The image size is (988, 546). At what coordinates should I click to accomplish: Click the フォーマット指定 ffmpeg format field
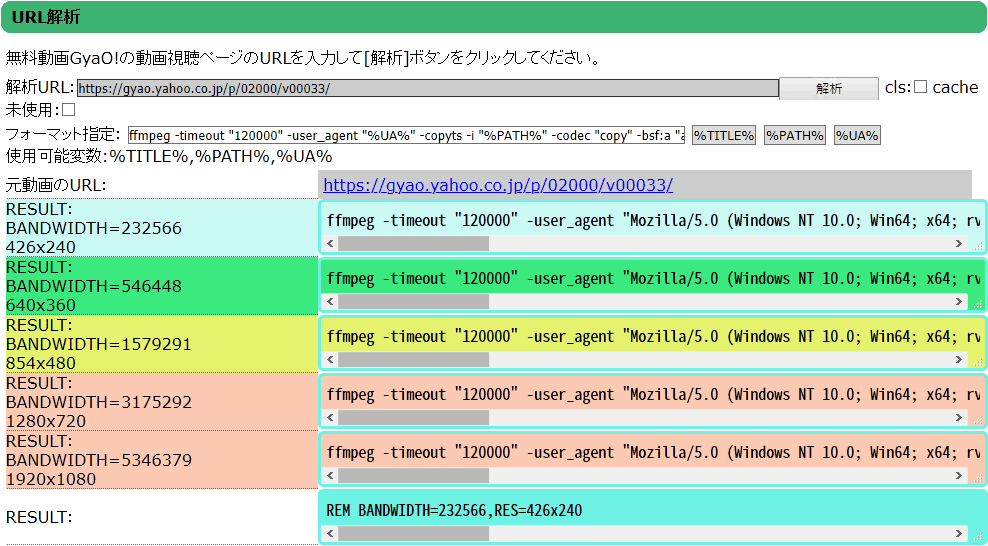click(406, 135)
